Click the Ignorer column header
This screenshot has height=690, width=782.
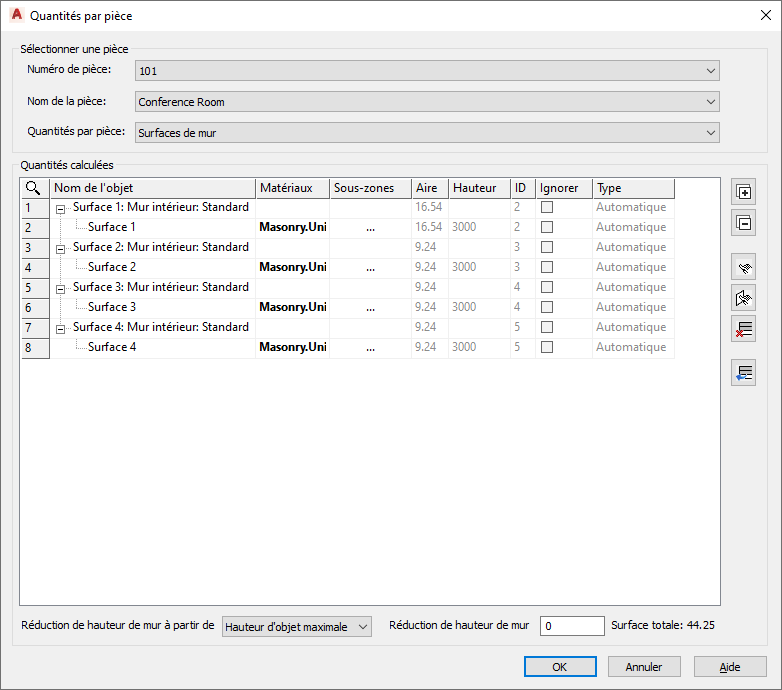tap(564, 188)
